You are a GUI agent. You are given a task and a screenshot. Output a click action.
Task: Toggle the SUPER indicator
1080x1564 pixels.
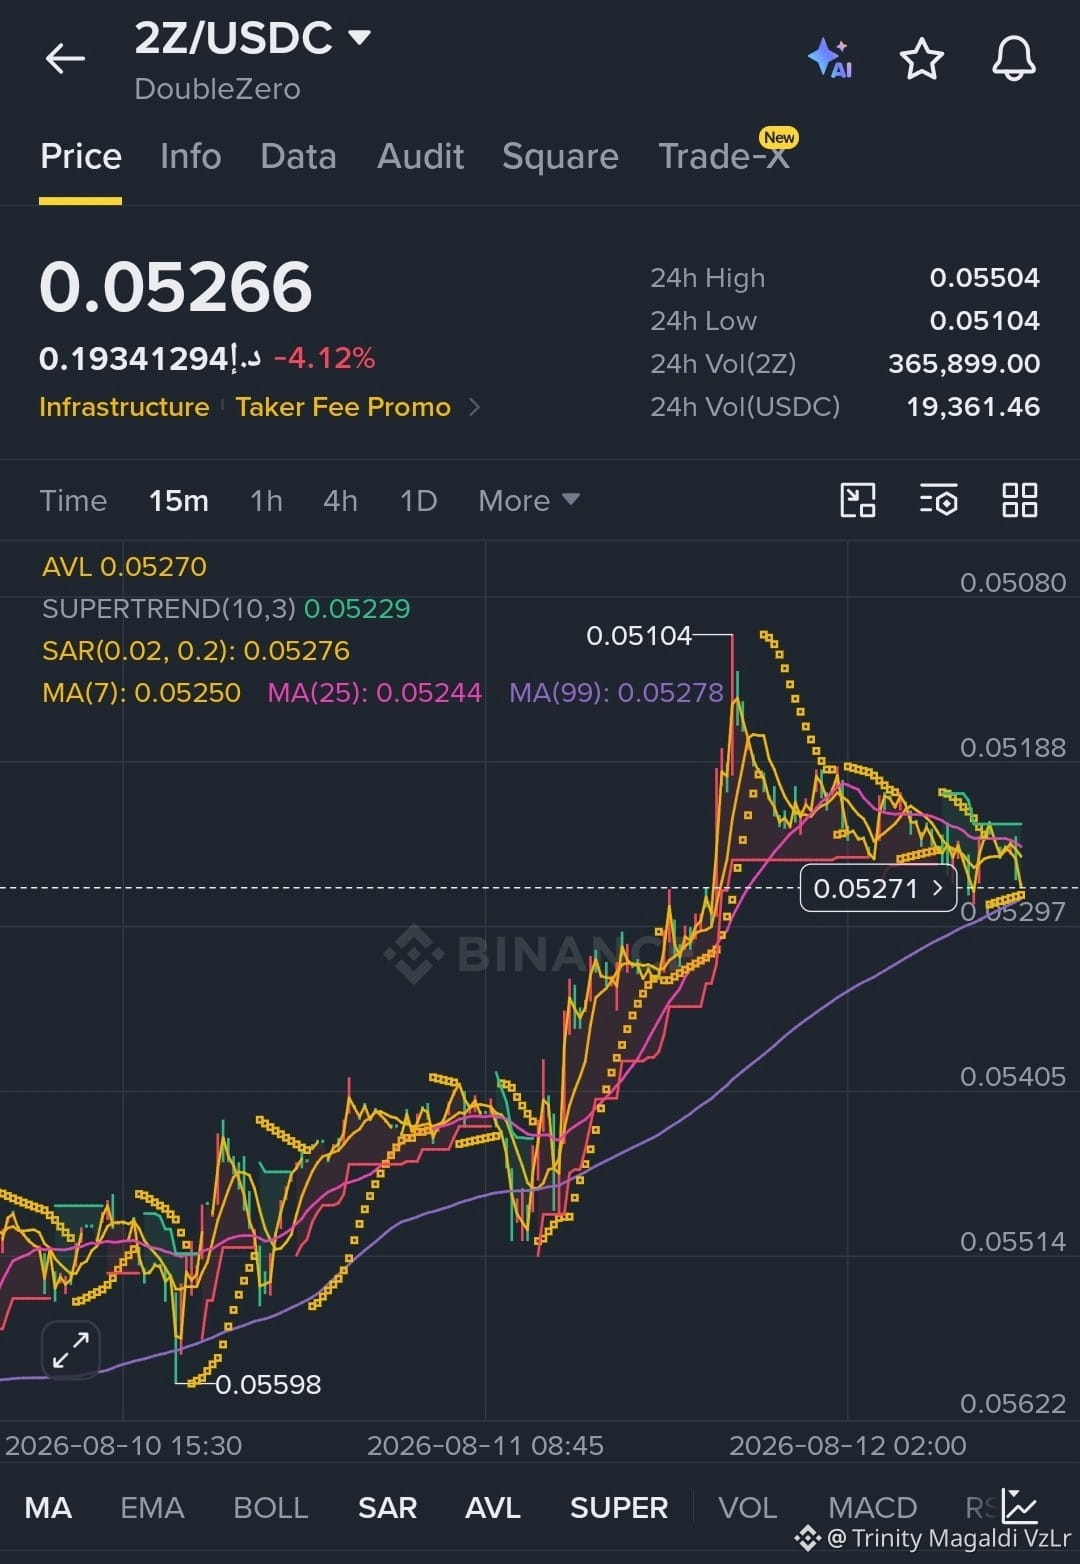619,1507
